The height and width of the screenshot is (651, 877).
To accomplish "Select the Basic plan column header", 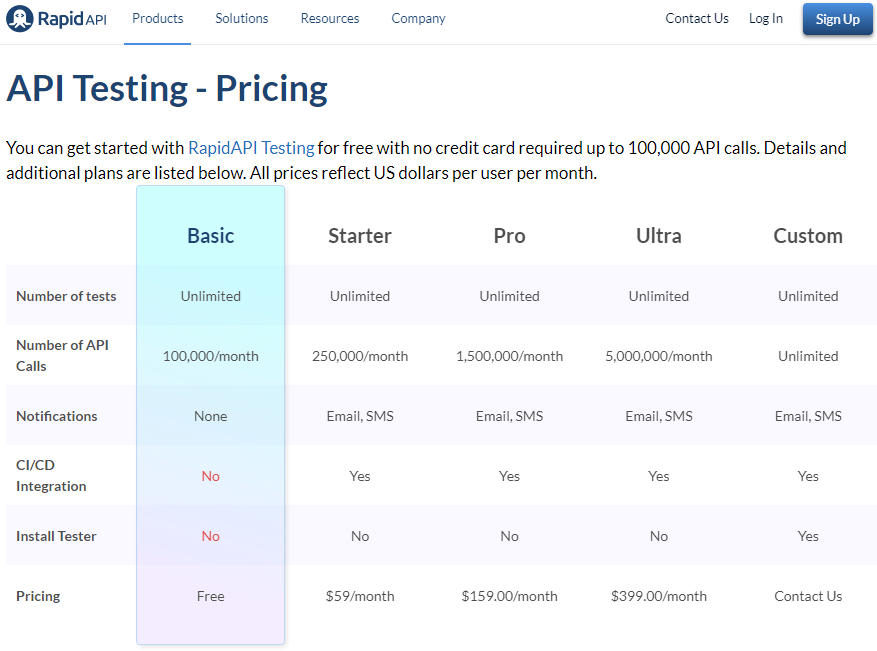I will coord(210,235).
